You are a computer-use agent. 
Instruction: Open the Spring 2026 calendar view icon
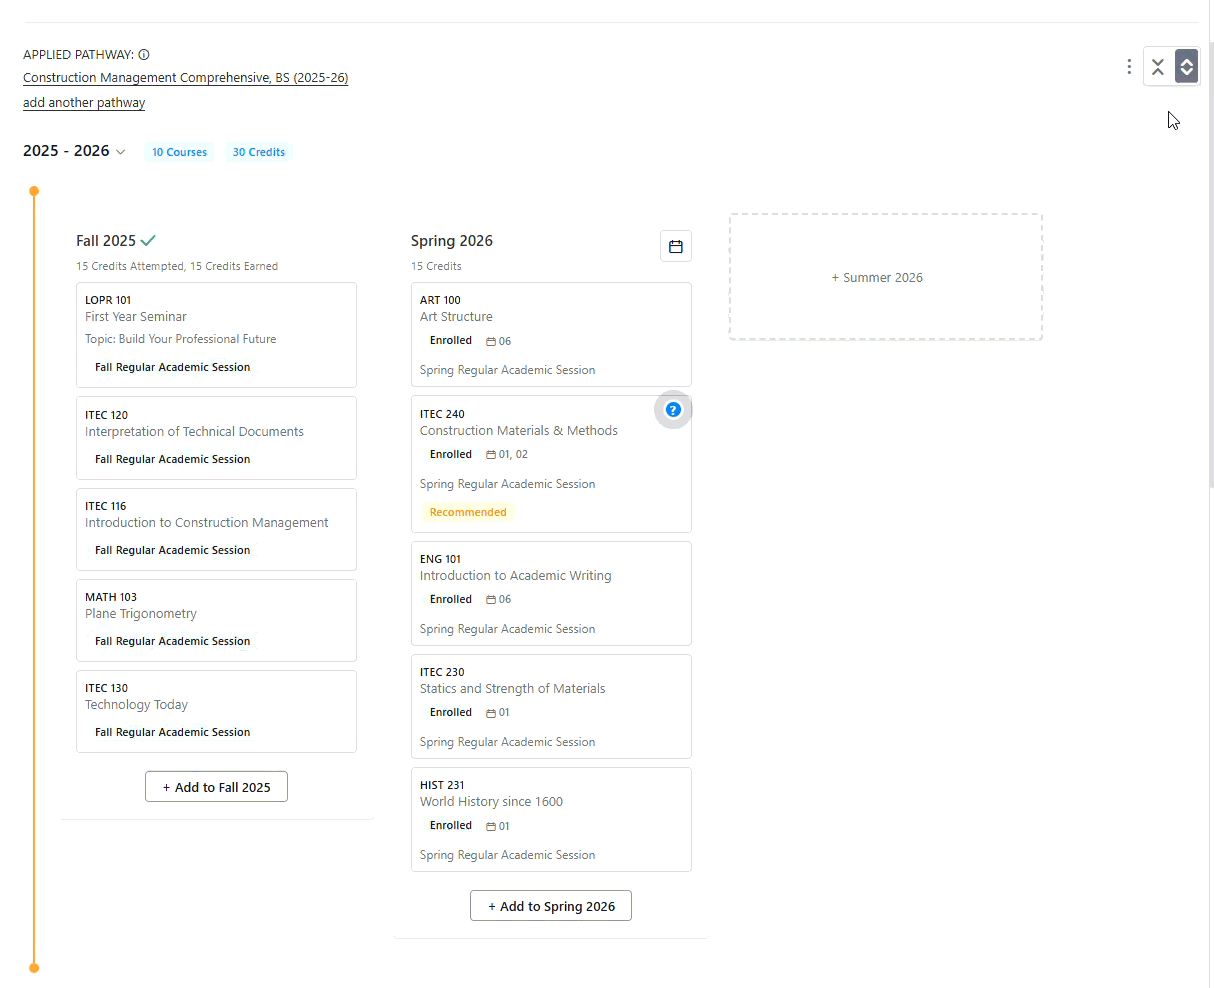pyautogui.click(x=676, y=246)
